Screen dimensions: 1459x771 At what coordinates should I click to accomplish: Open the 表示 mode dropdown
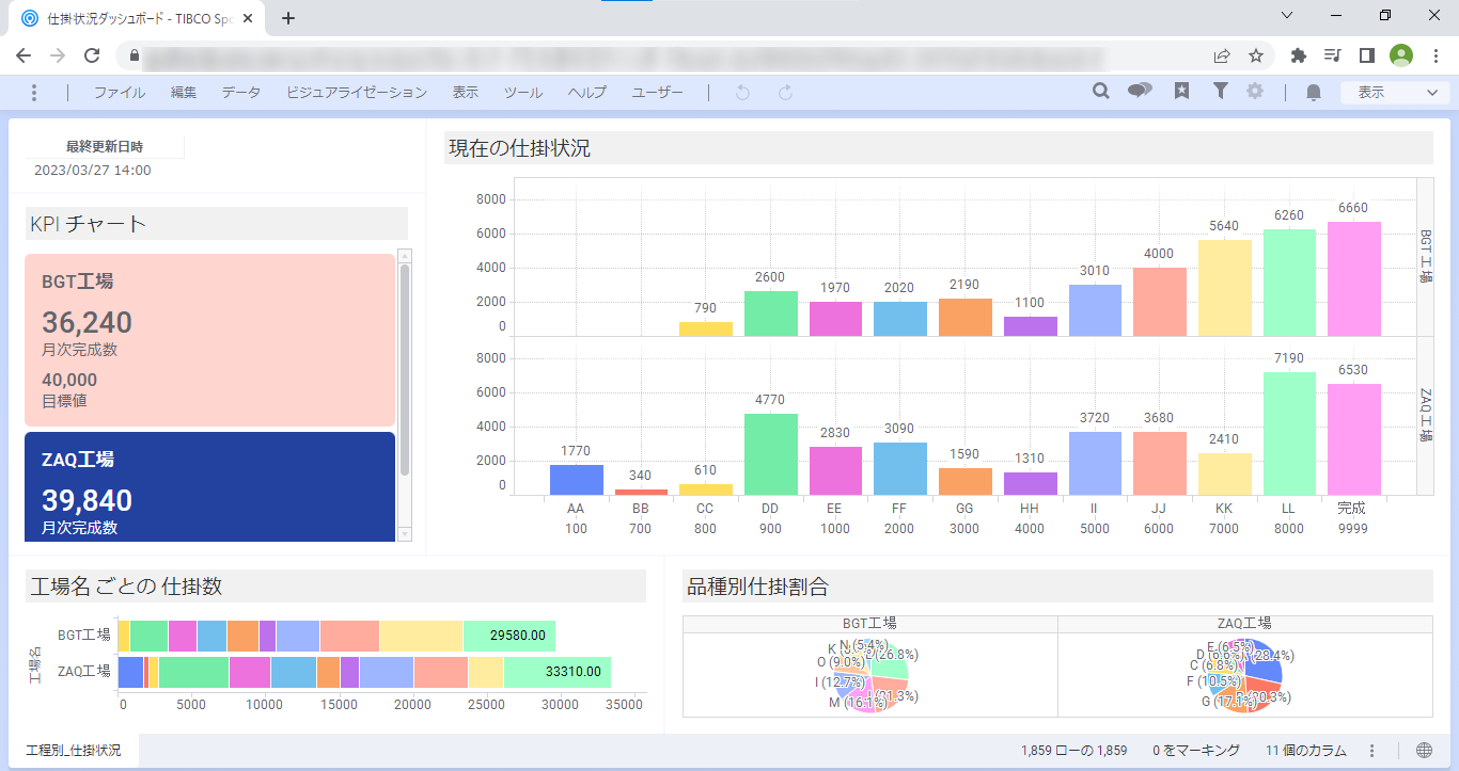click(1395, 92)
